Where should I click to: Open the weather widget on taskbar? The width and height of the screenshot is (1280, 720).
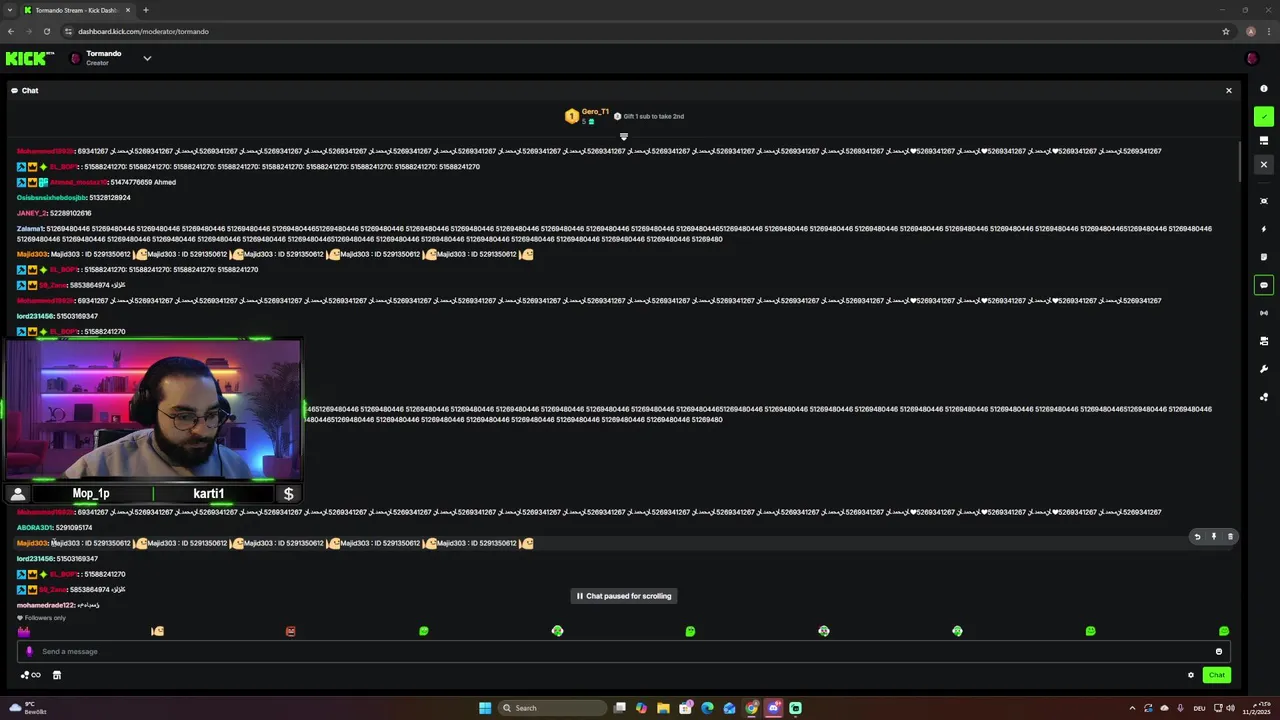[x=28, y=708]
